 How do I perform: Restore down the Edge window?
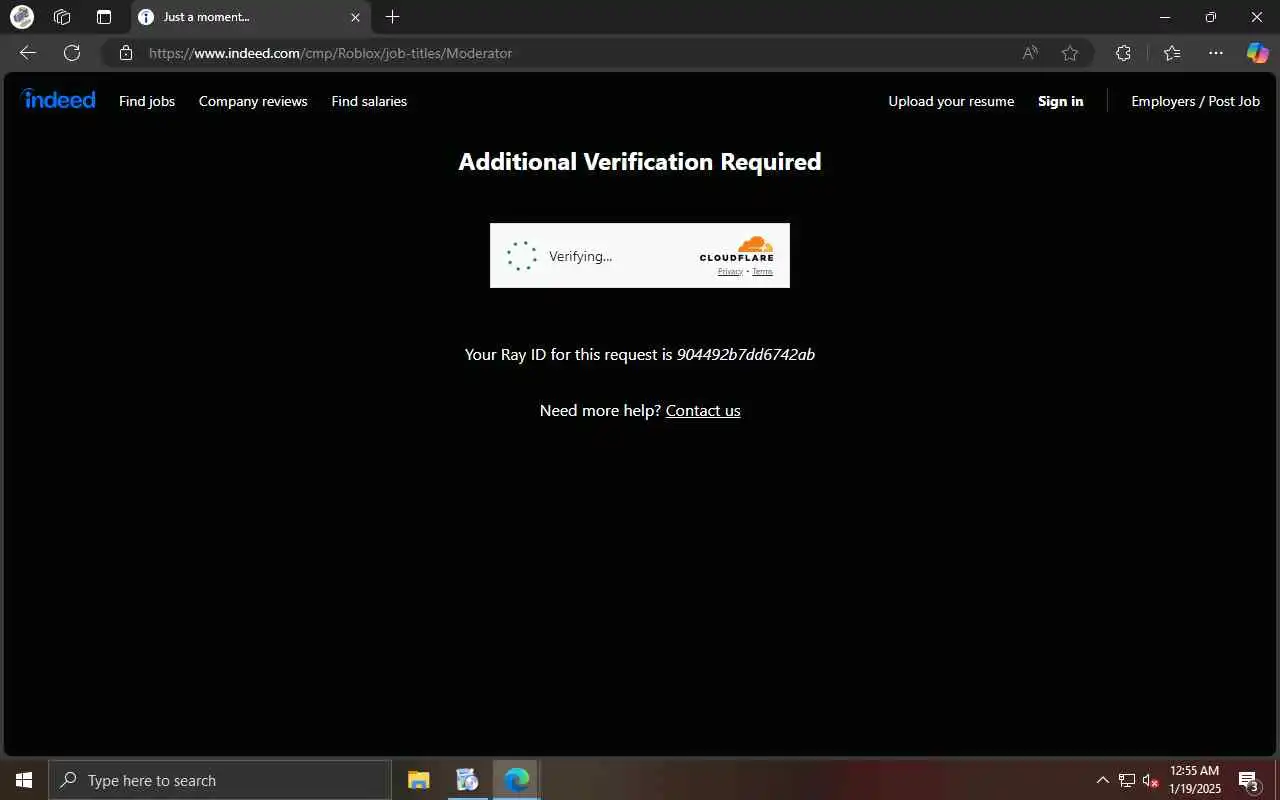pos(1211,17)
